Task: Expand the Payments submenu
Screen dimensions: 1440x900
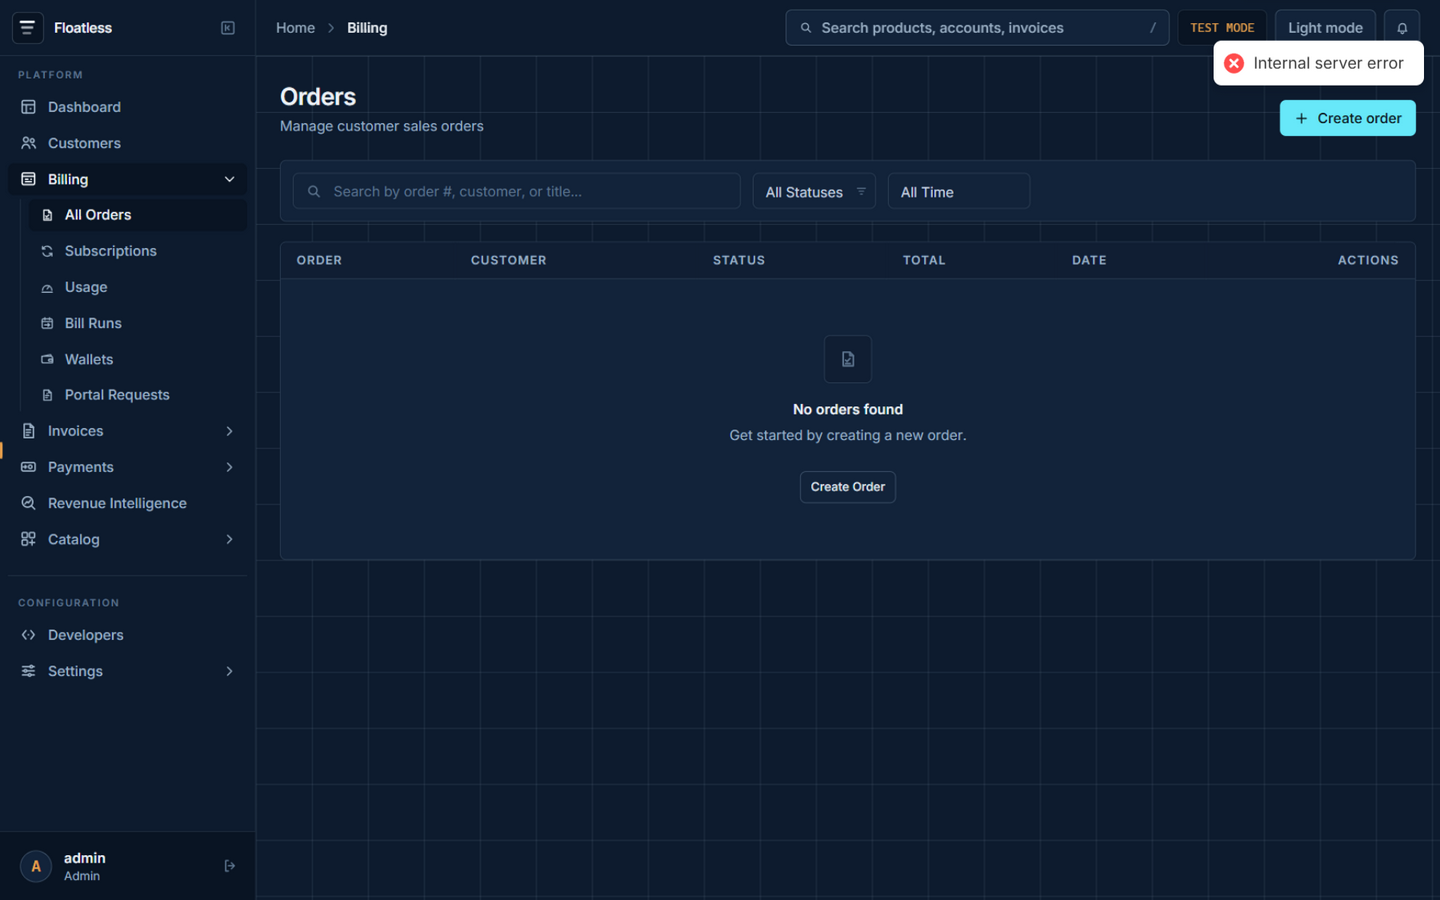Action: coord(229,467)
